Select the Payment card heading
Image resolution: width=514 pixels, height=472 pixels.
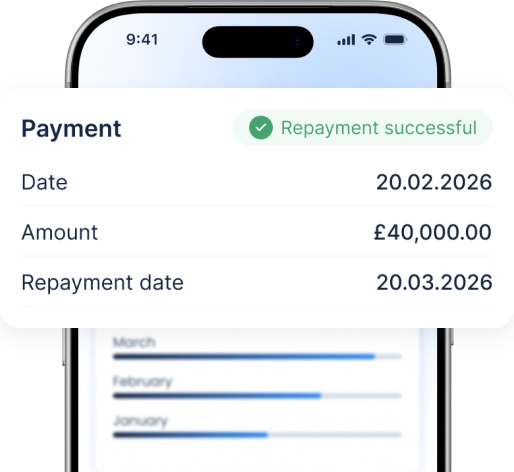coord(71,129)
